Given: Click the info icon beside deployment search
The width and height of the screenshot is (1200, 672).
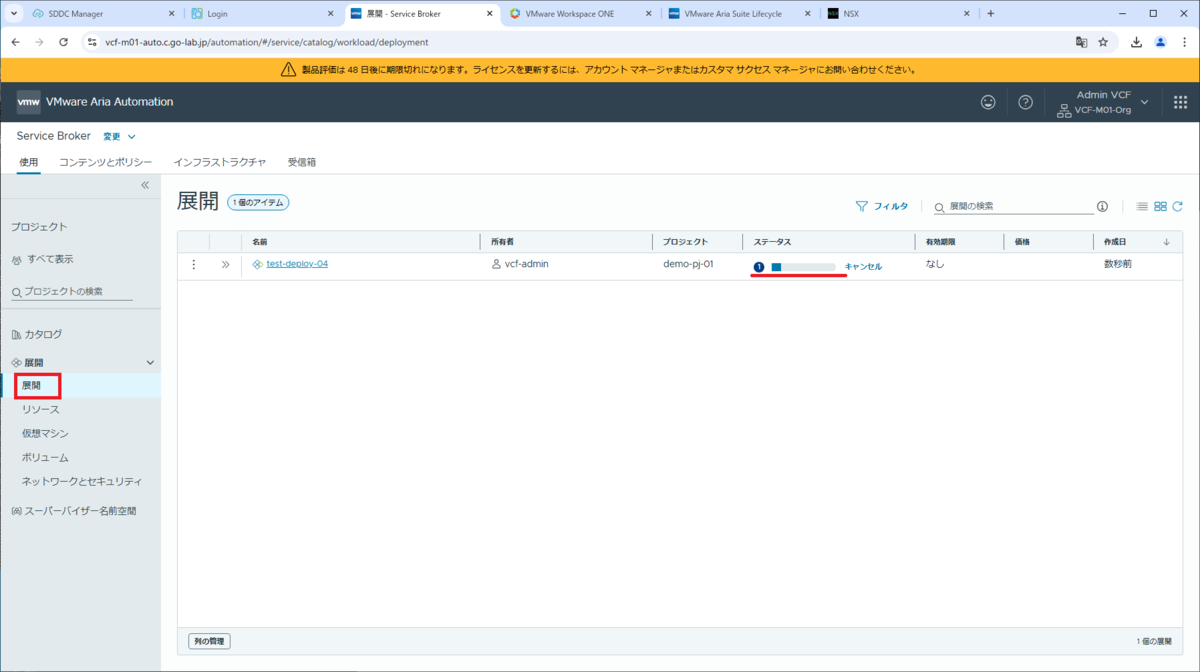Looking at the screenshot, I should [1102, 206].
